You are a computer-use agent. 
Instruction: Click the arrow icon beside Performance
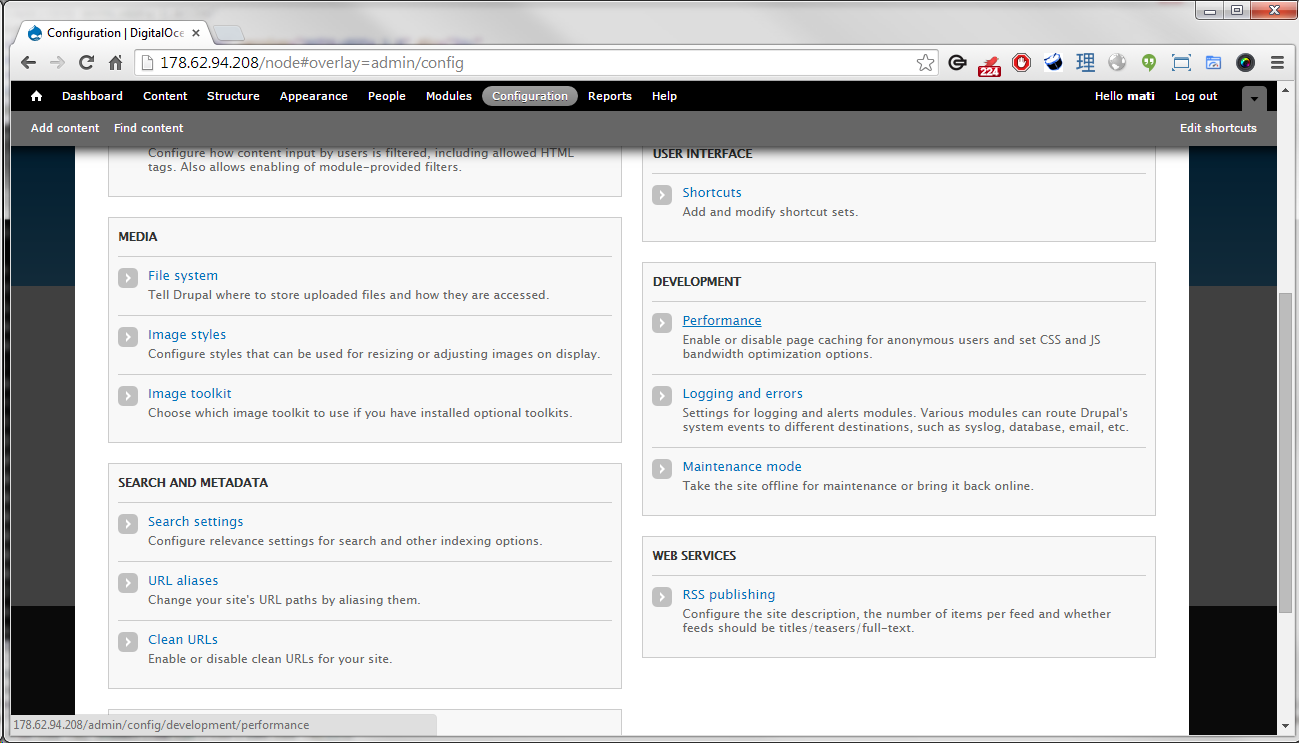click(662, 323)
